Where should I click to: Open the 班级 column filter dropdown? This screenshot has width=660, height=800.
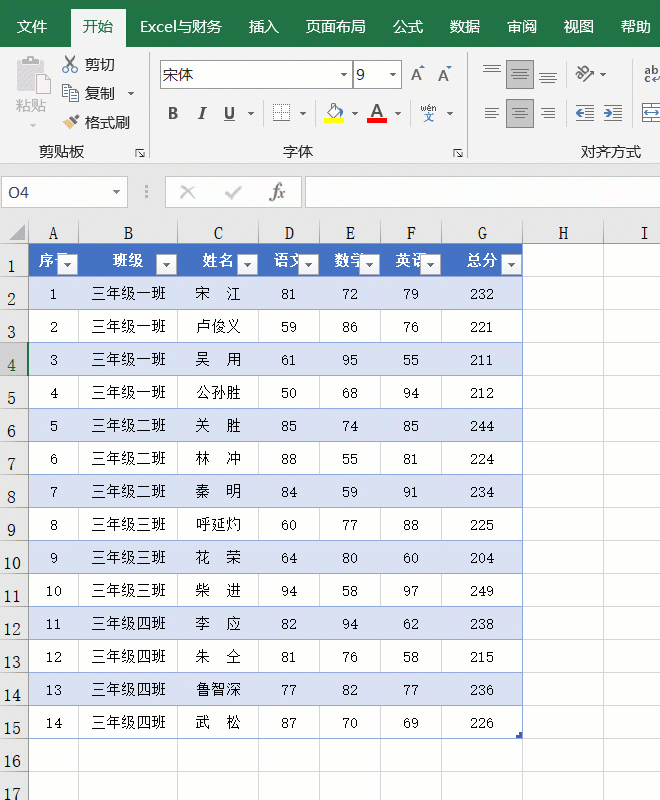point(166,264)
